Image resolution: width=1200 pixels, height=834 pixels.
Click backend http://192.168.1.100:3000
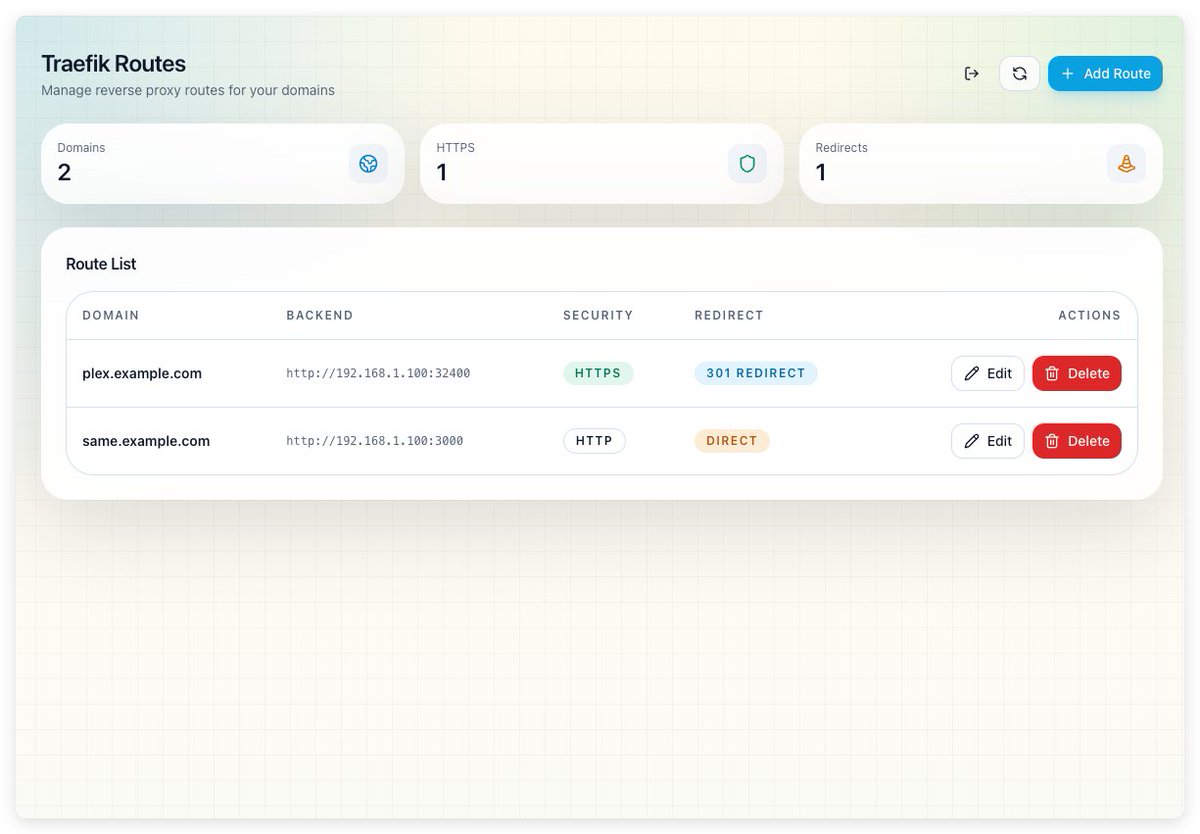tap(374, 441)
